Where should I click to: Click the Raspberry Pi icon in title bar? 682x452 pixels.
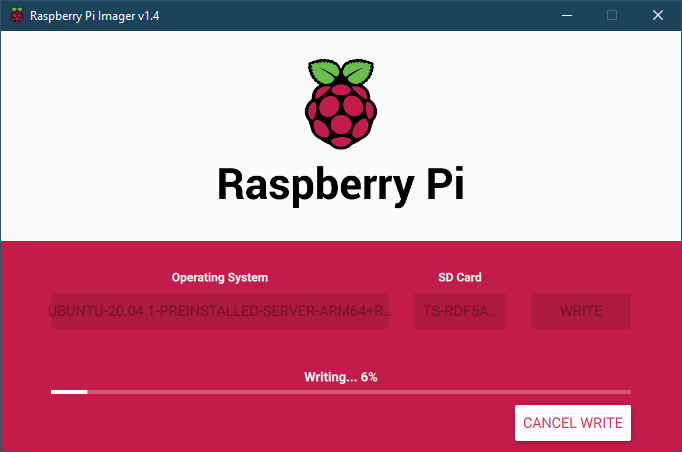(17, 15)
